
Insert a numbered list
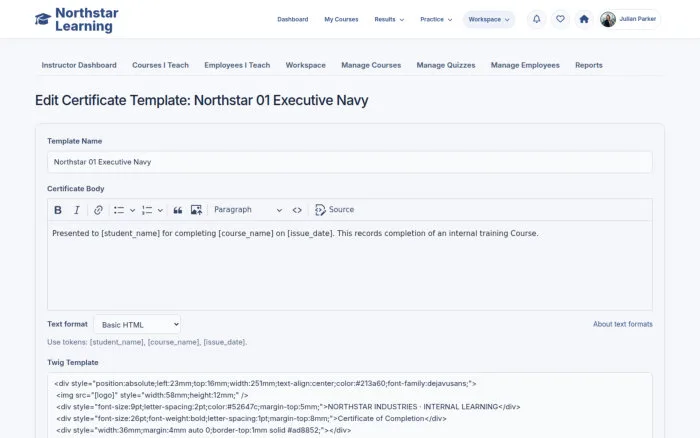pyautogui.click(x=147, y=210)
